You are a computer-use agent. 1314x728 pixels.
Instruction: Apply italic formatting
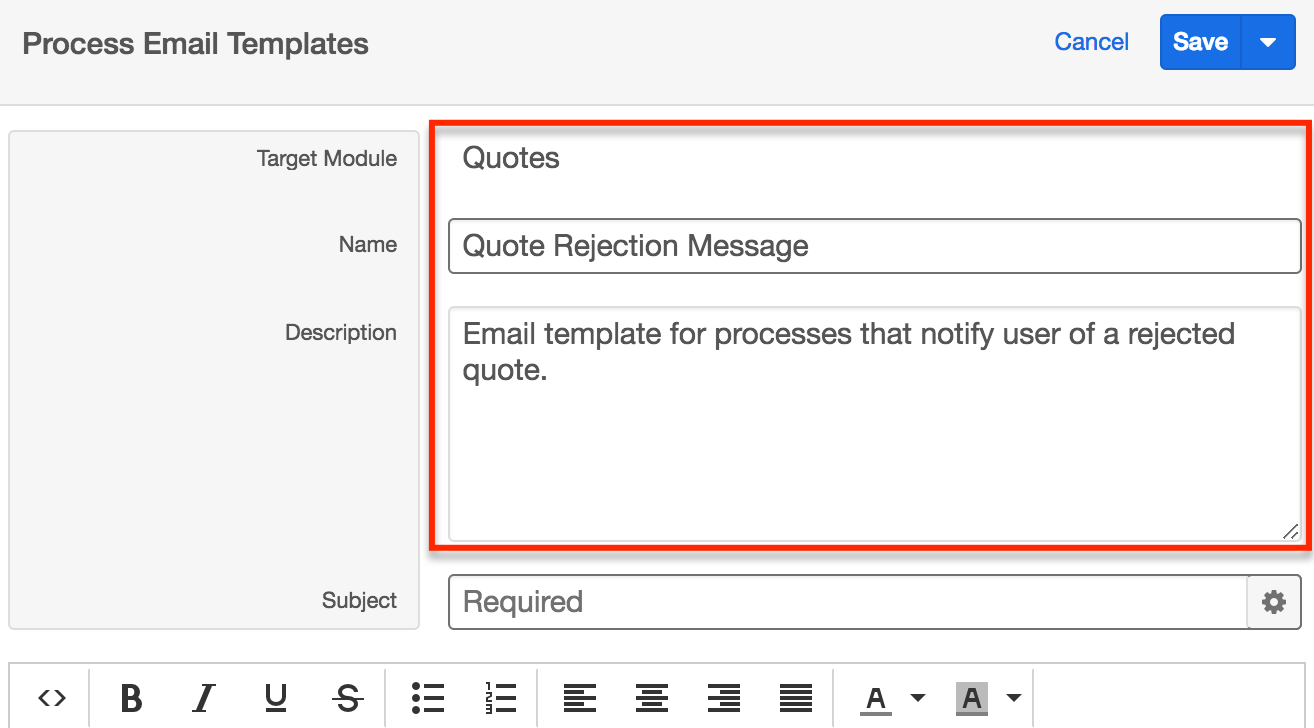coord(204,698)
